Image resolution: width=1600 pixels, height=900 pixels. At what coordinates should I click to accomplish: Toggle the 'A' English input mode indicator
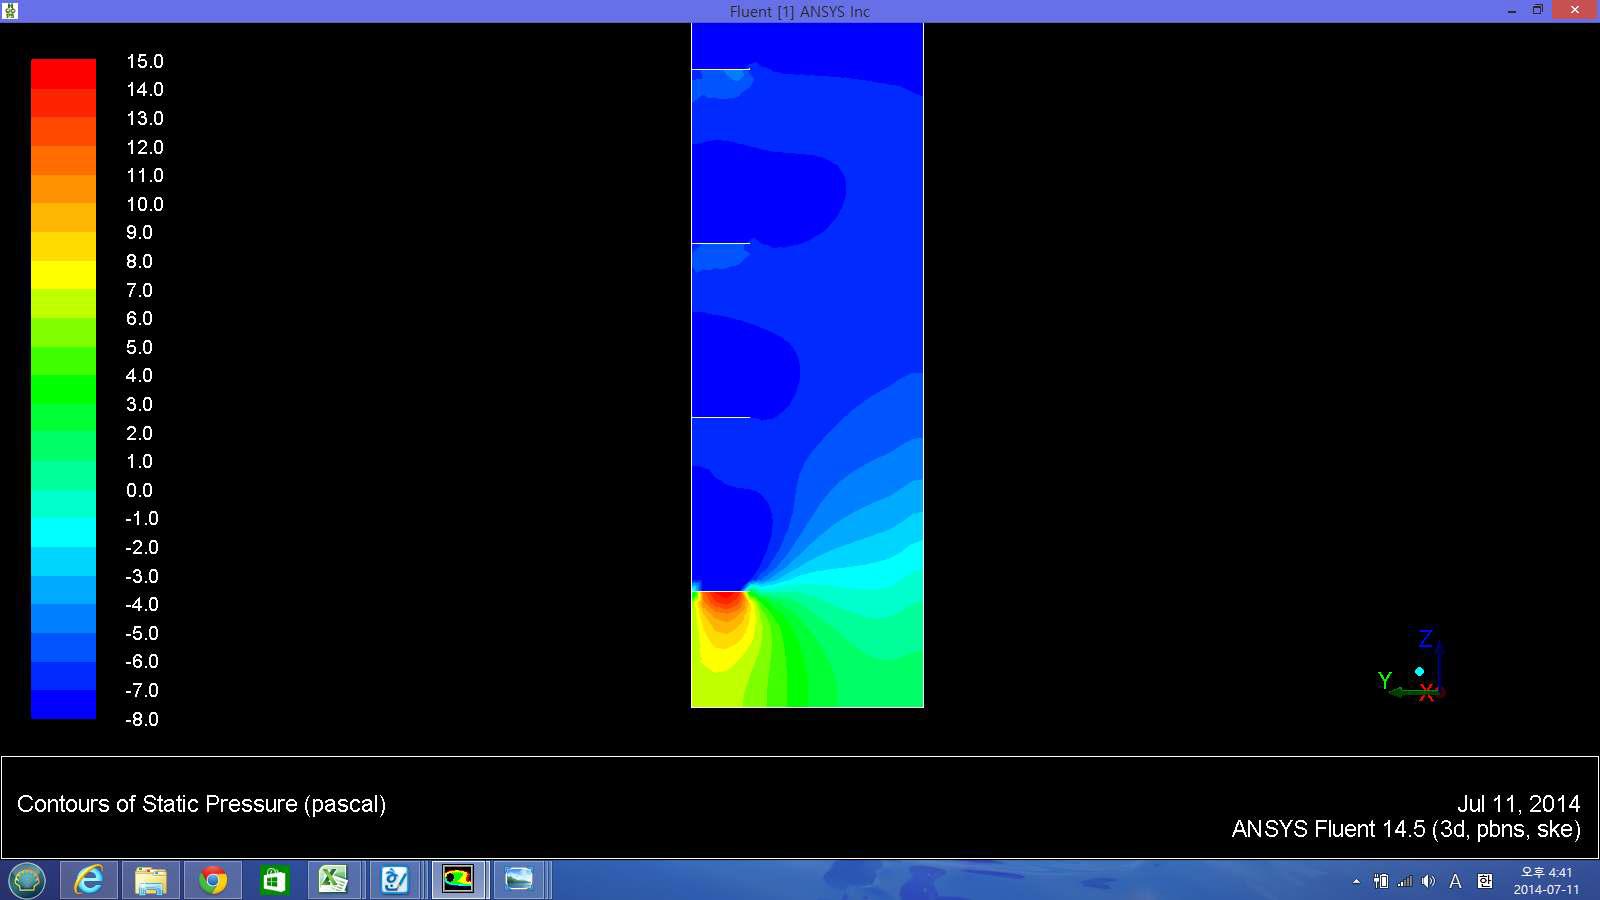pos(1455,881)
